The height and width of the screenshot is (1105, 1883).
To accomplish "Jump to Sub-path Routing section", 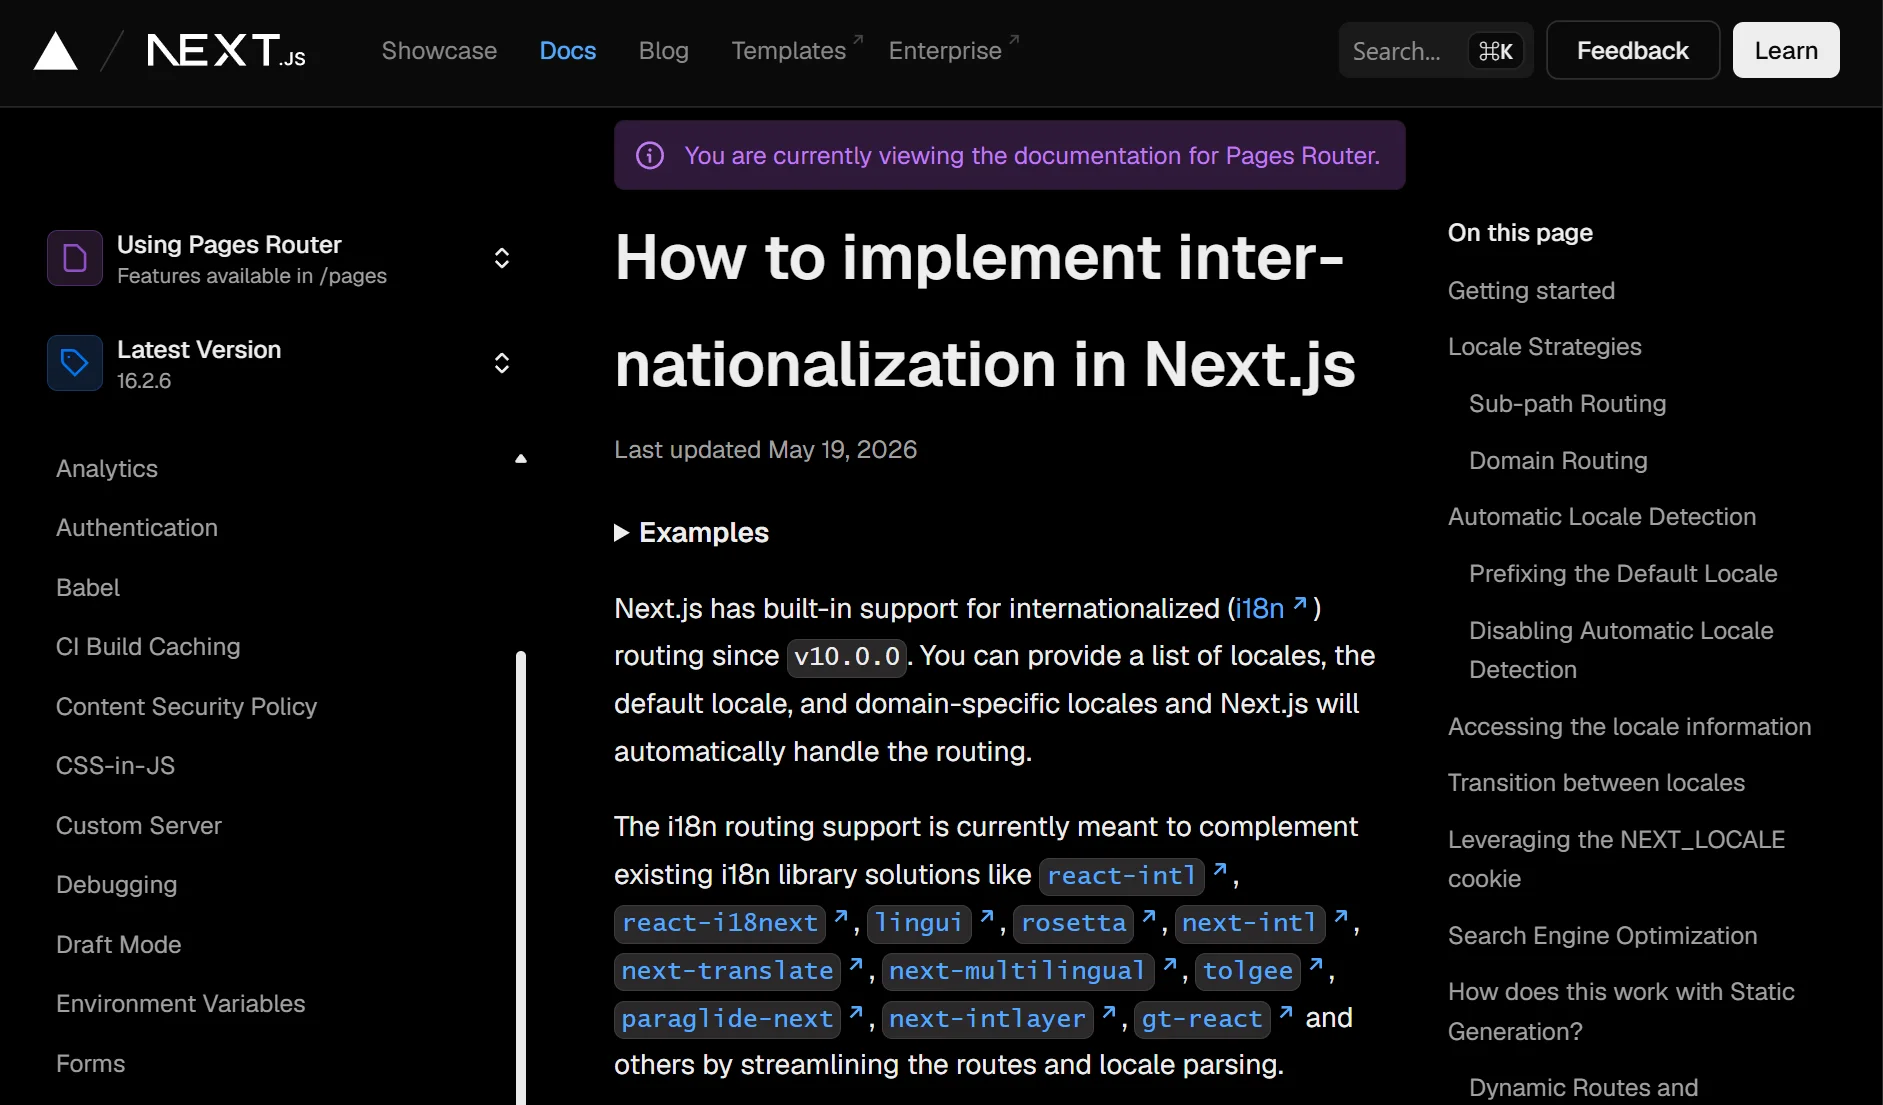I will (1567, 404).
